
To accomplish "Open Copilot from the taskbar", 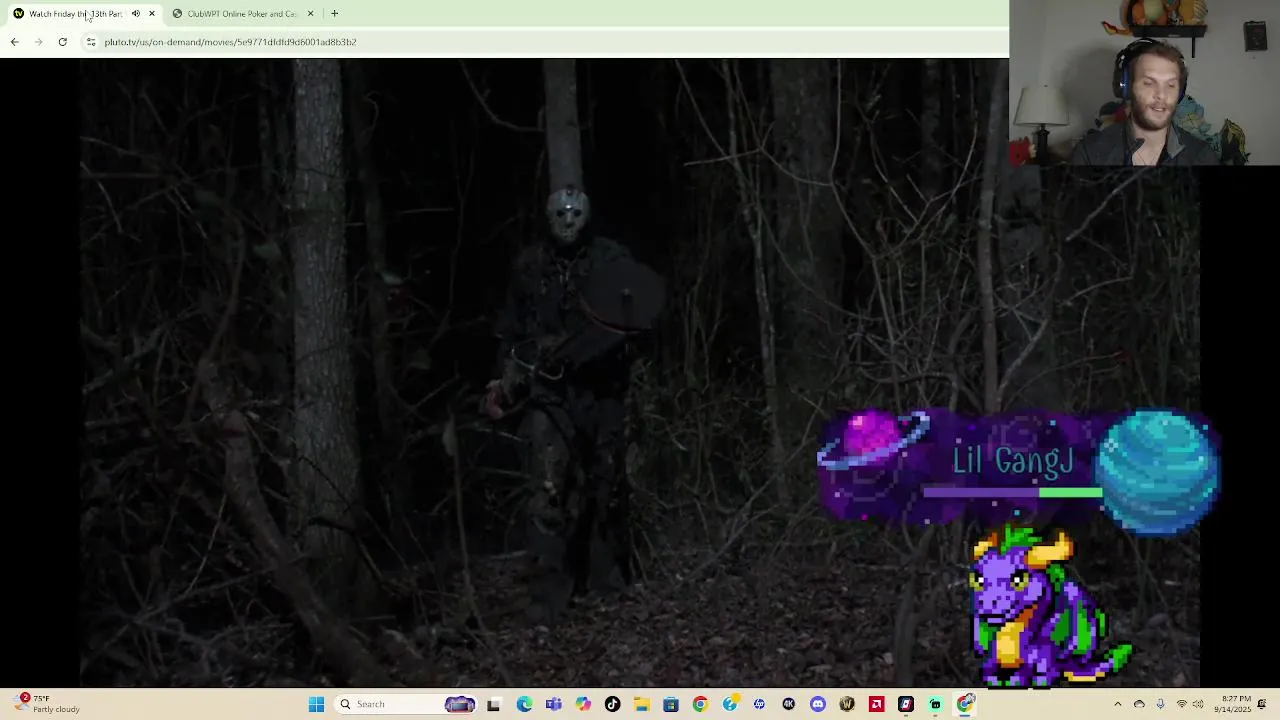I will (x=583, y=704).
